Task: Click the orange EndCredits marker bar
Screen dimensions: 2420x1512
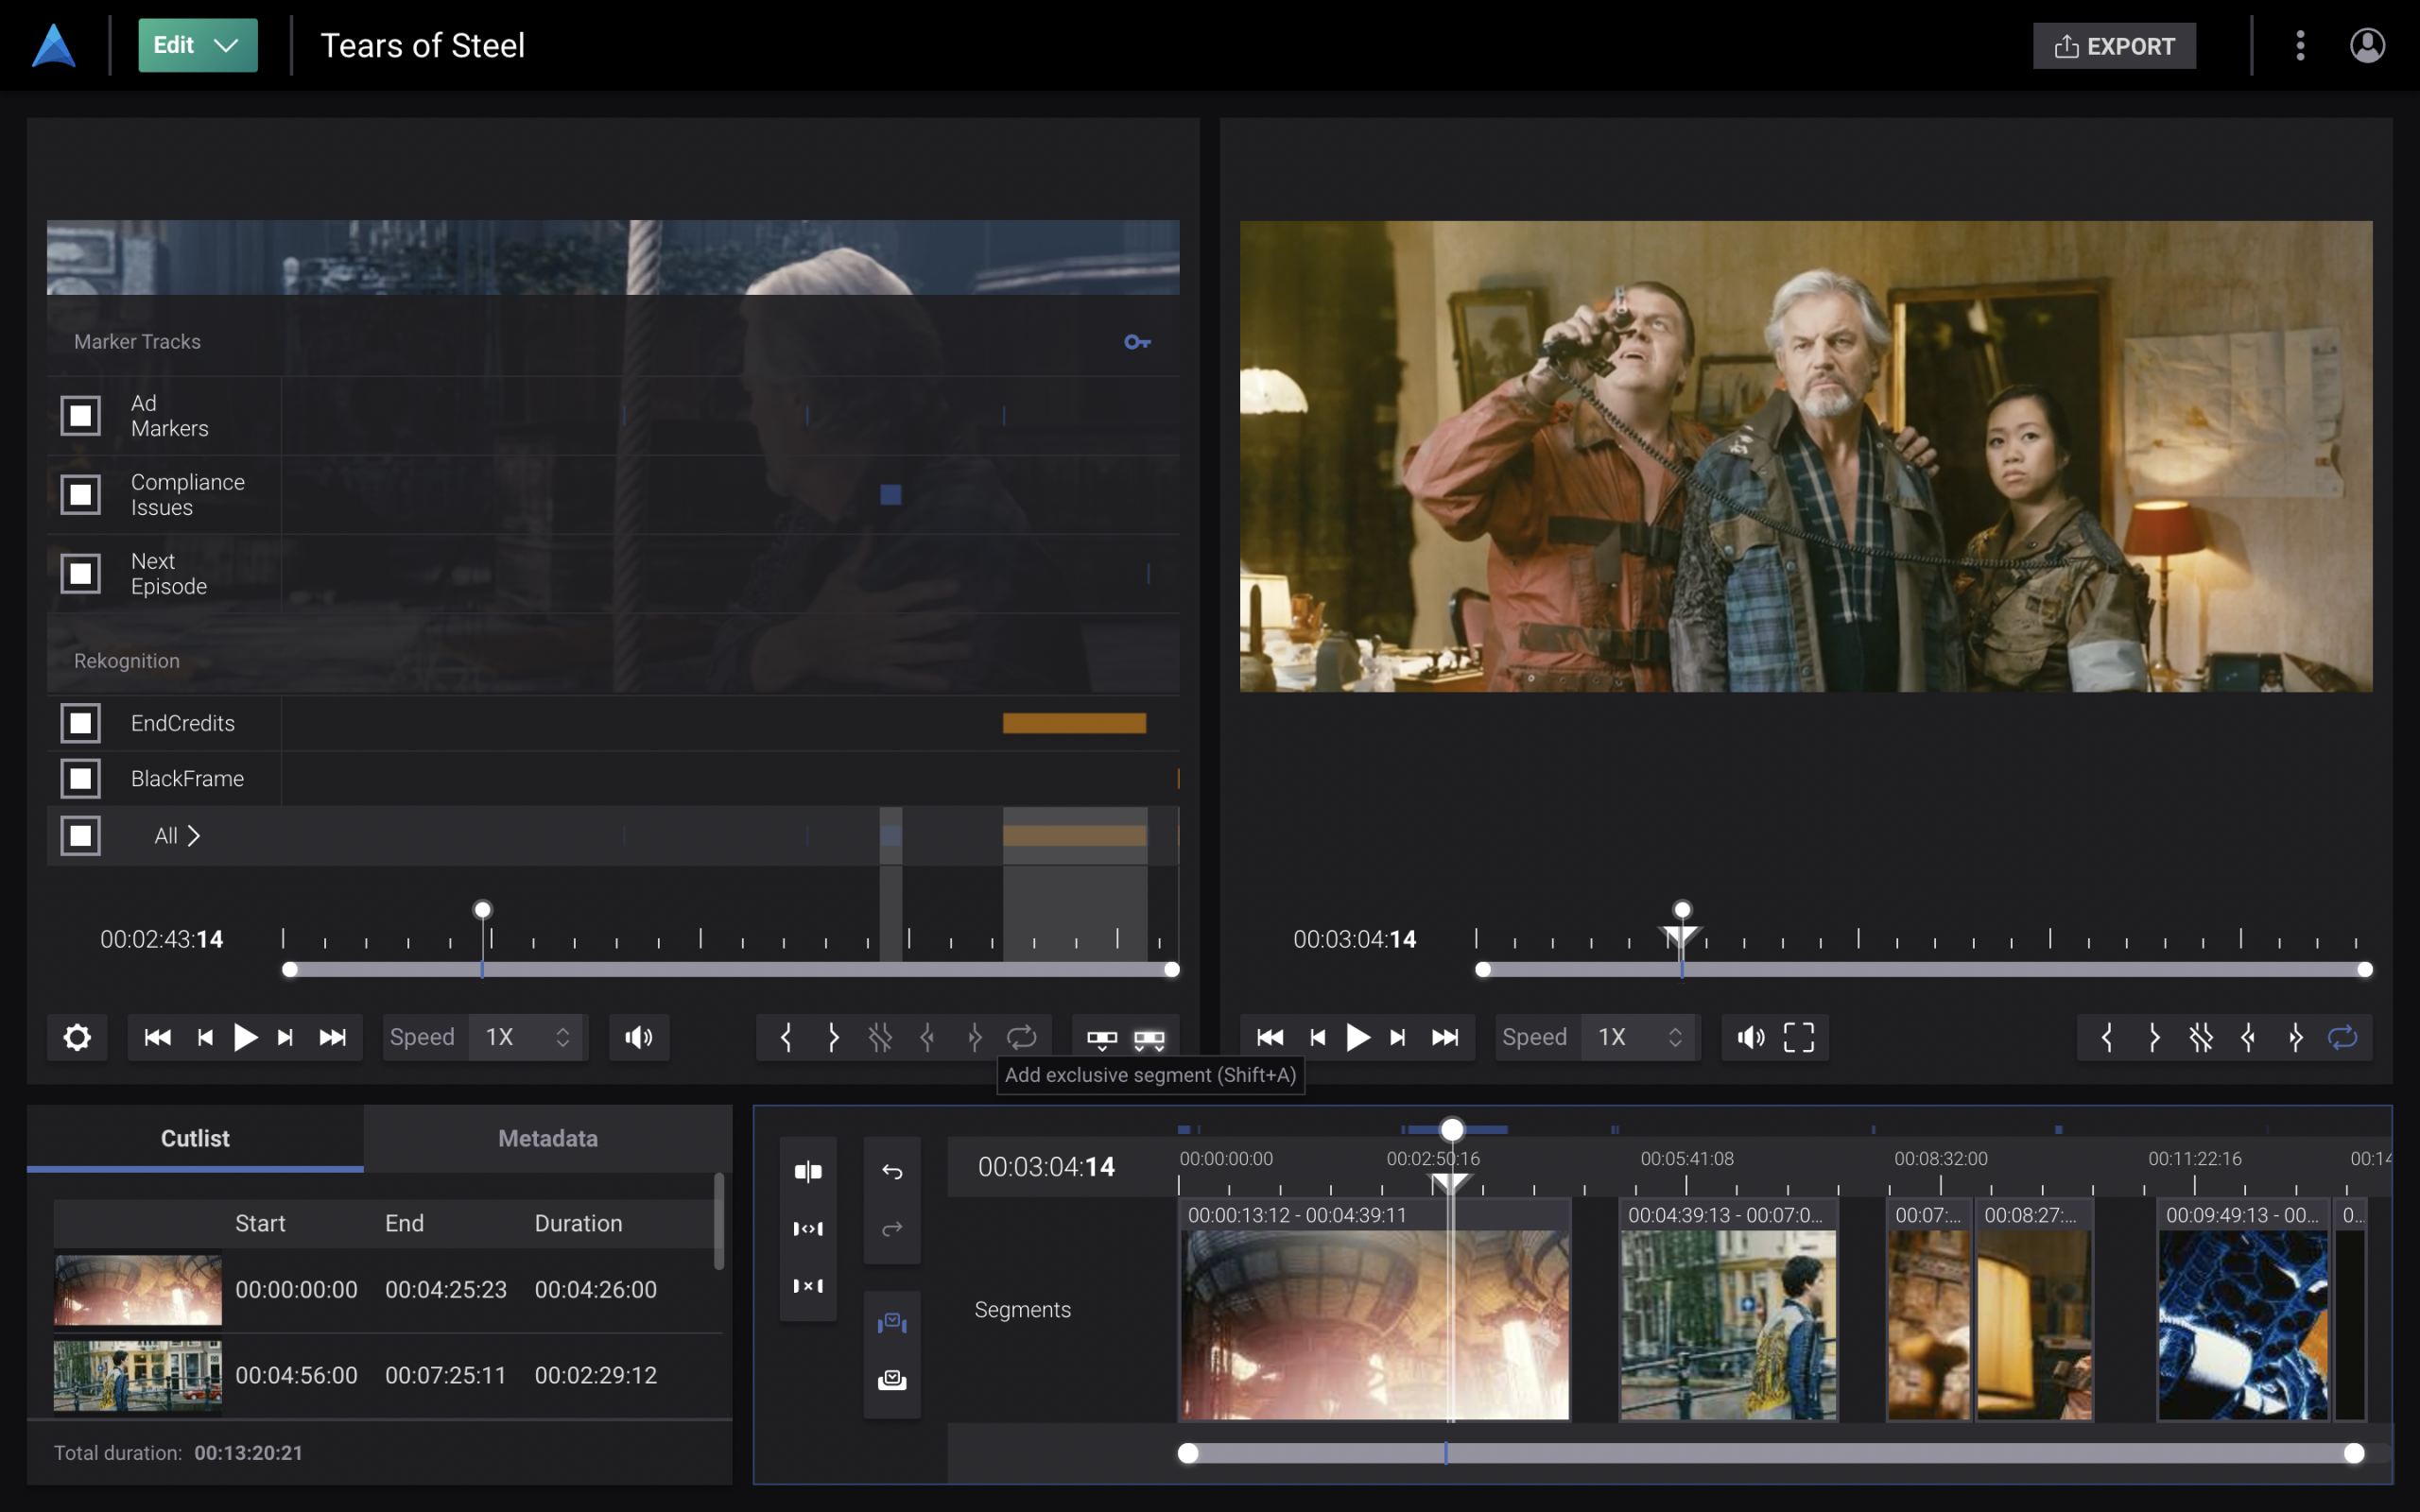Action: coord(1074,723)
